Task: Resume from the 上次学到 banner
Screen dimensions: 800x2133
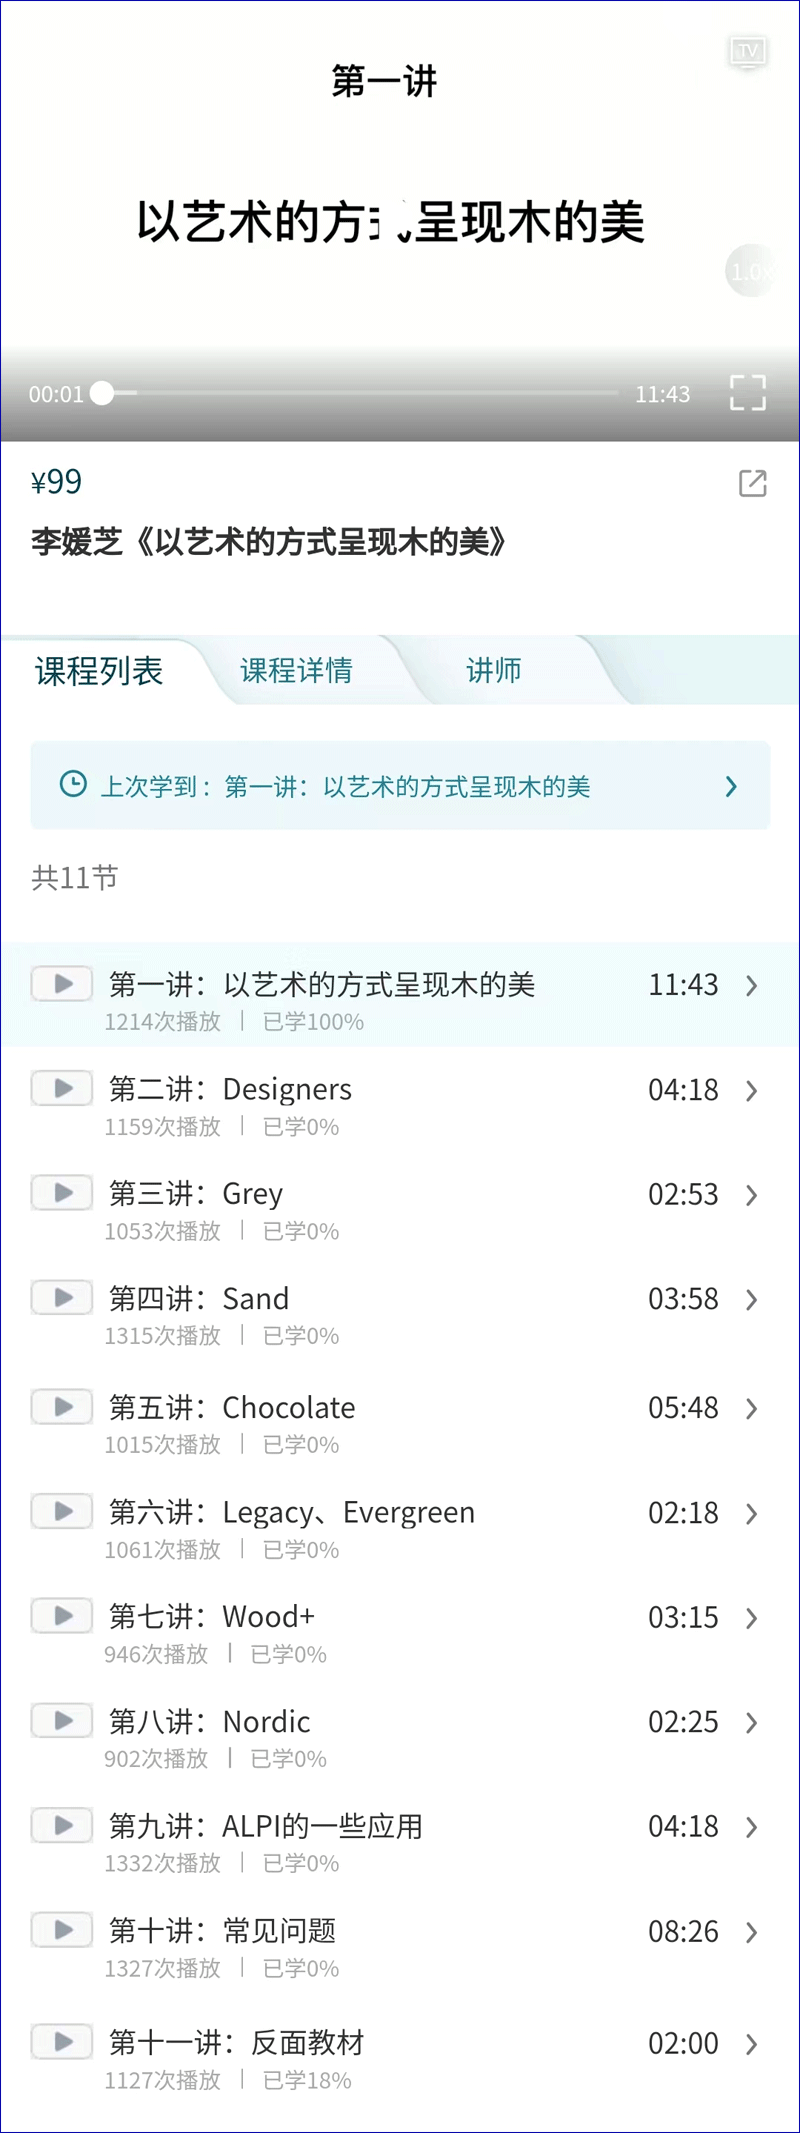Action: pyautogui.click(x=400, y=786)
